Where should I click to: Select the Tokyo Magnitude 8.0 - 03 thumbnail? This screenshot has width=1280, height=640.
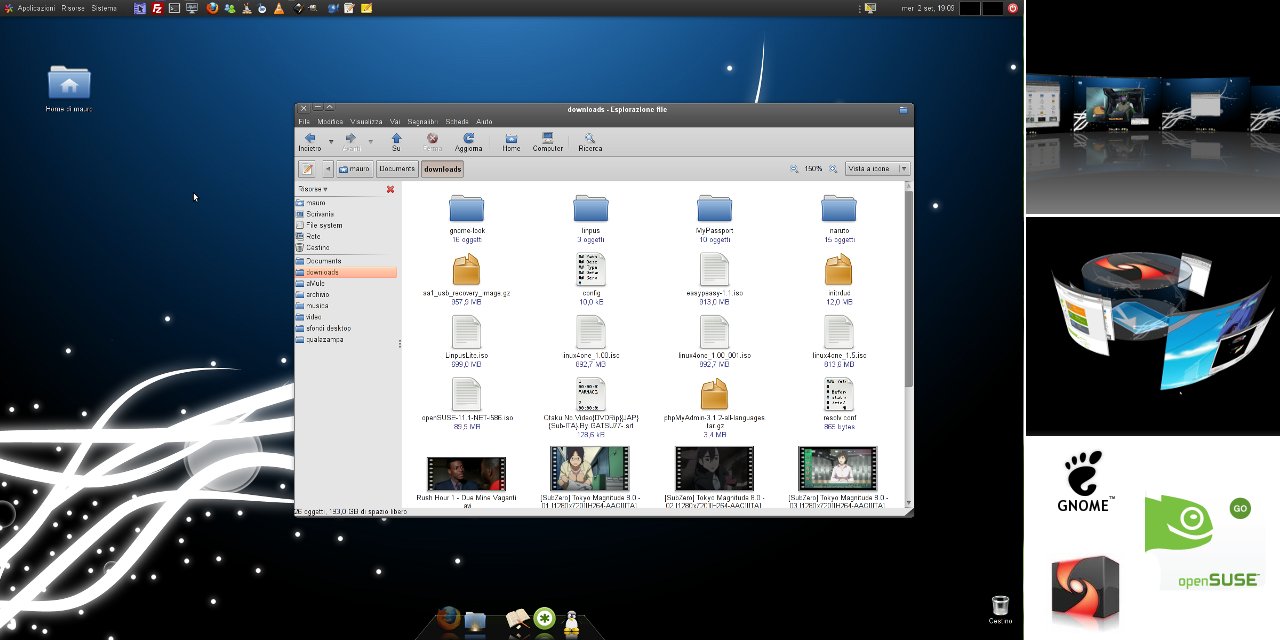pyautogui.click(x=838, y=468)
